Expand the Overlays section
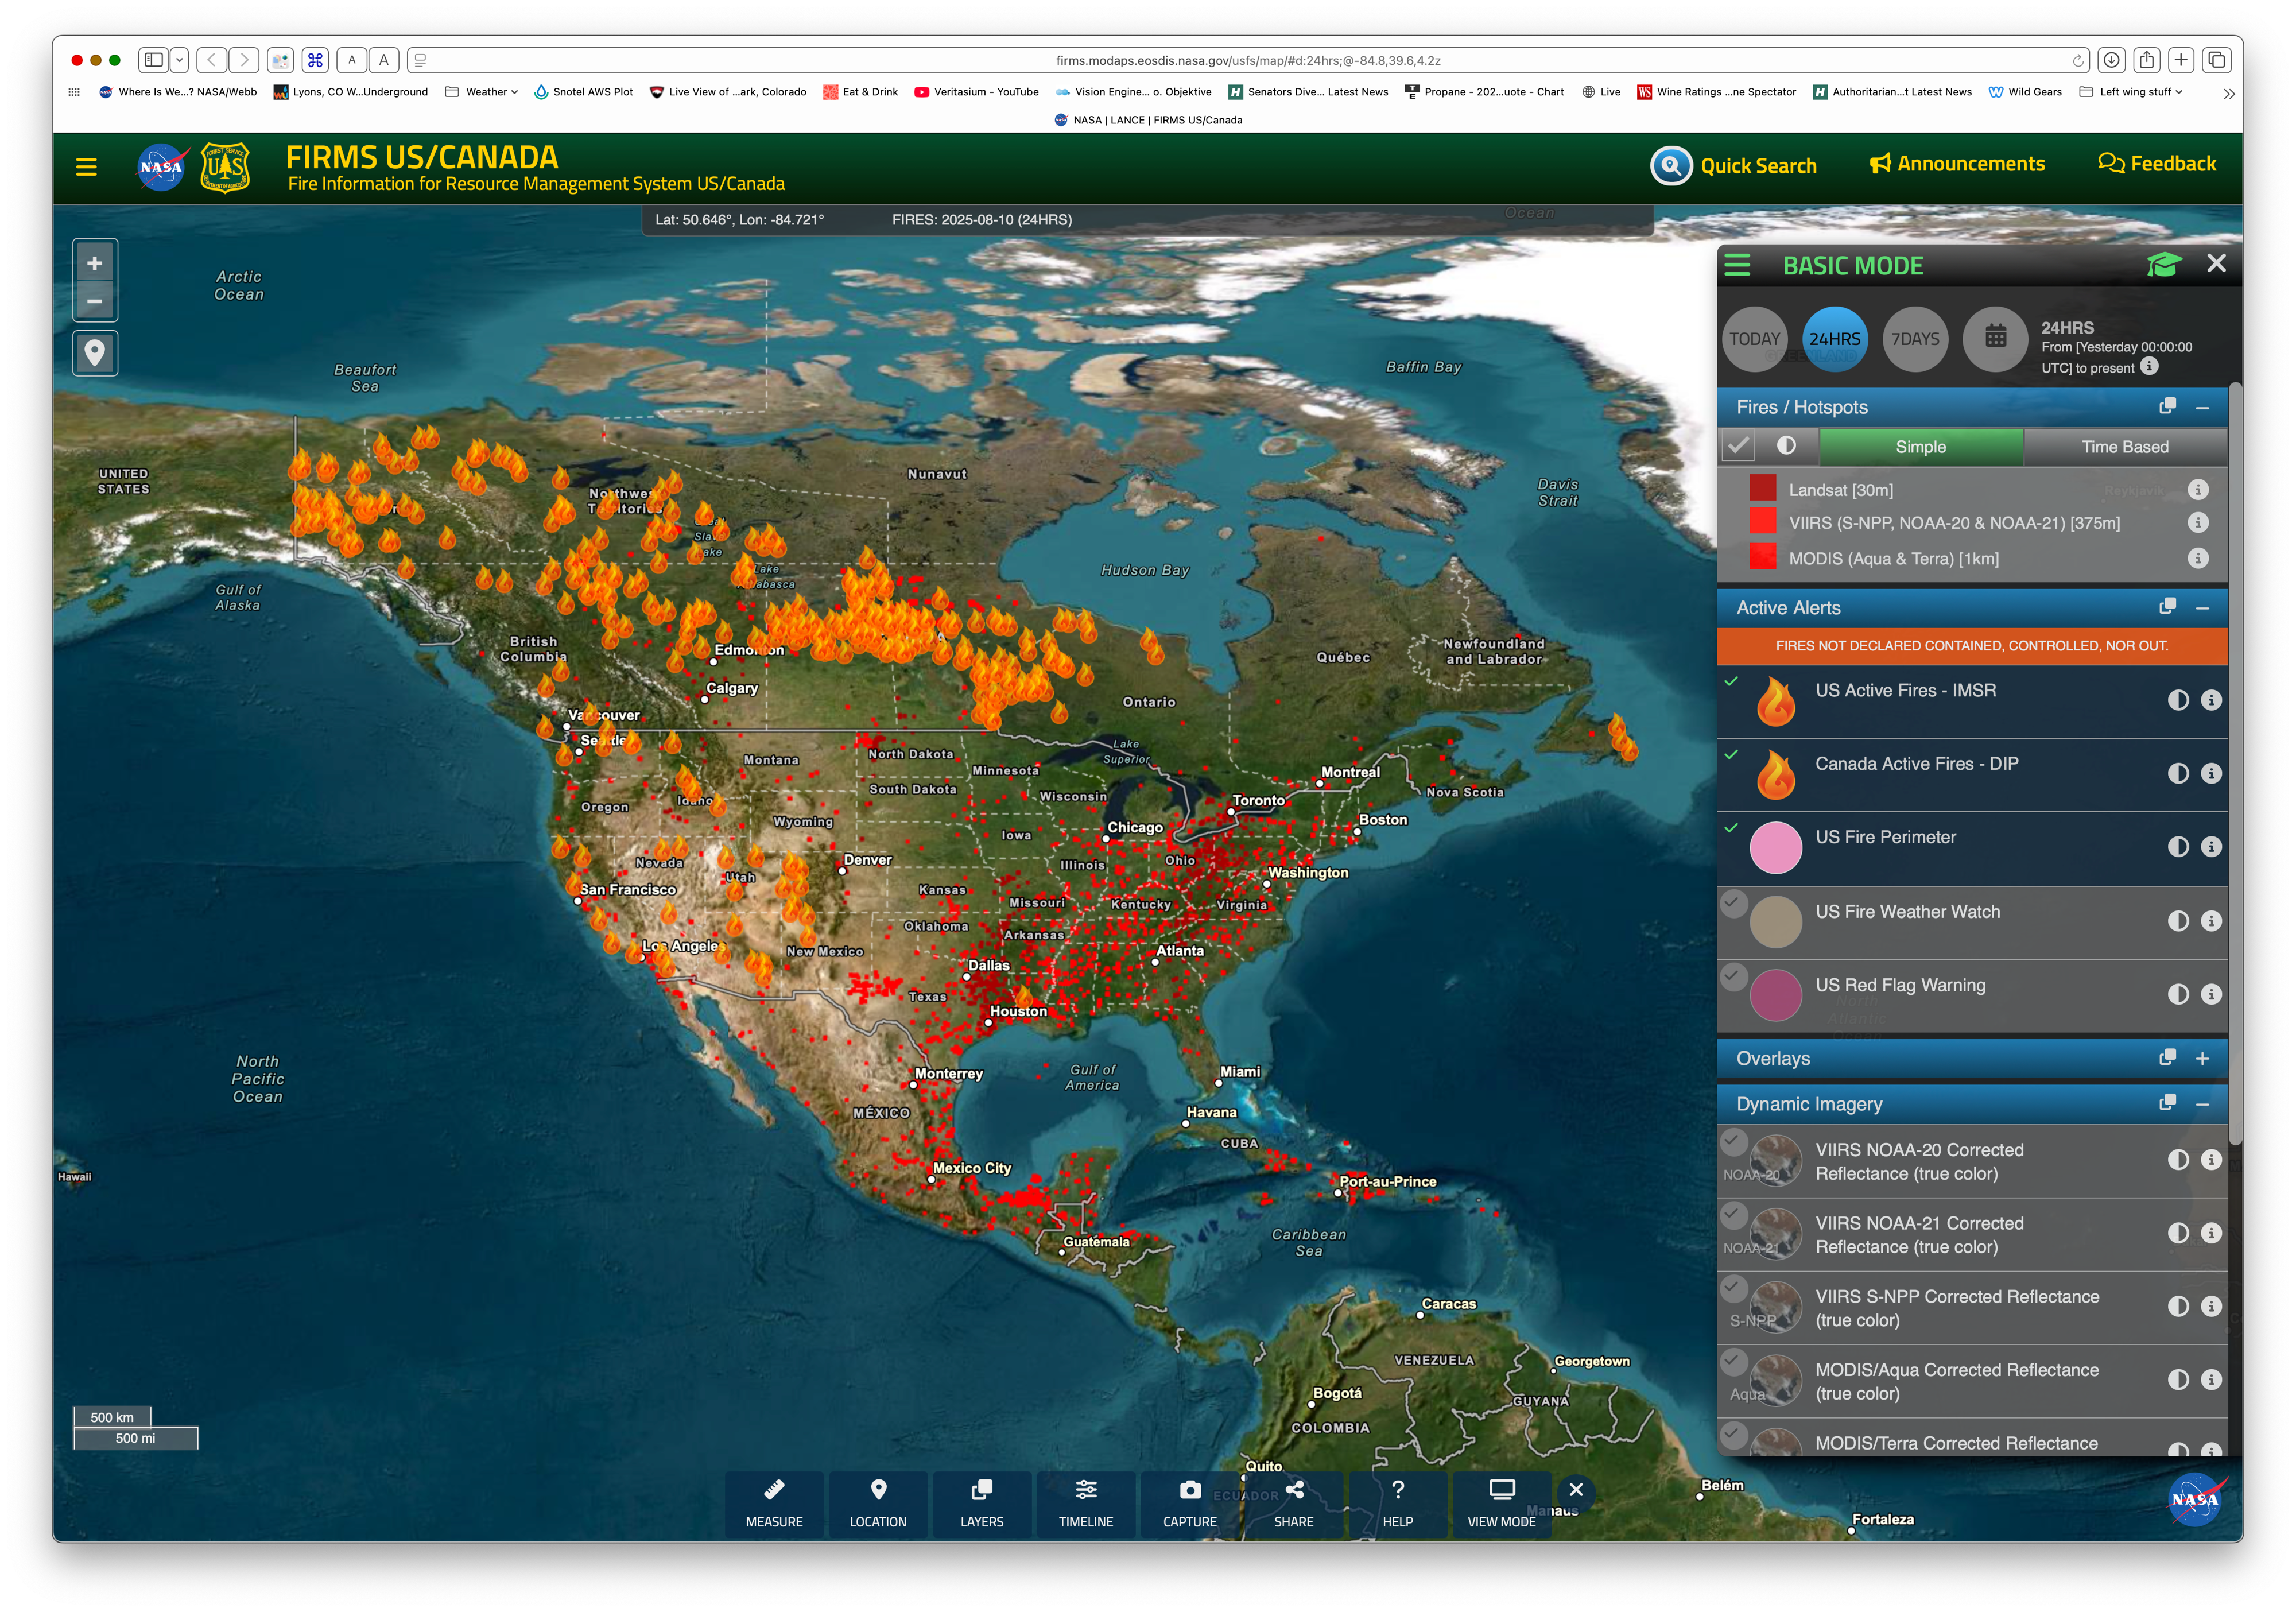The image size is (2296, 1612). [x=2202, y=1058]
